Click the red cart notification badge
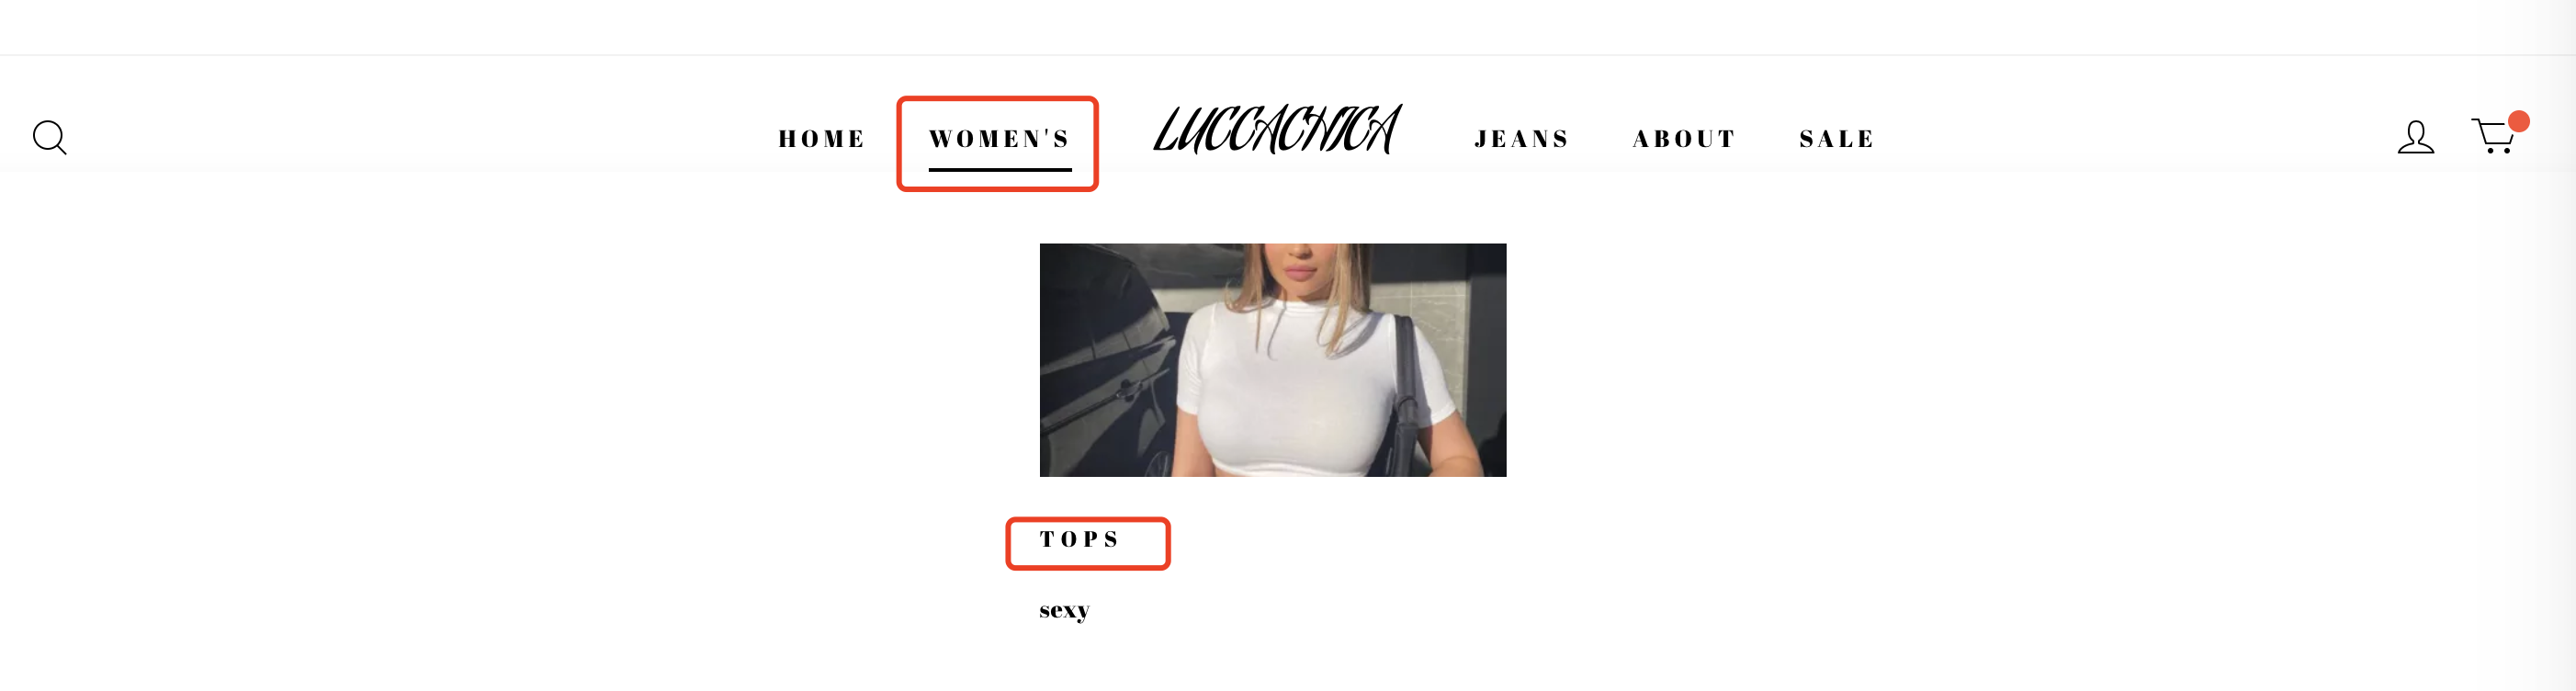The image size is (2576, 691). coord(2519,122)
